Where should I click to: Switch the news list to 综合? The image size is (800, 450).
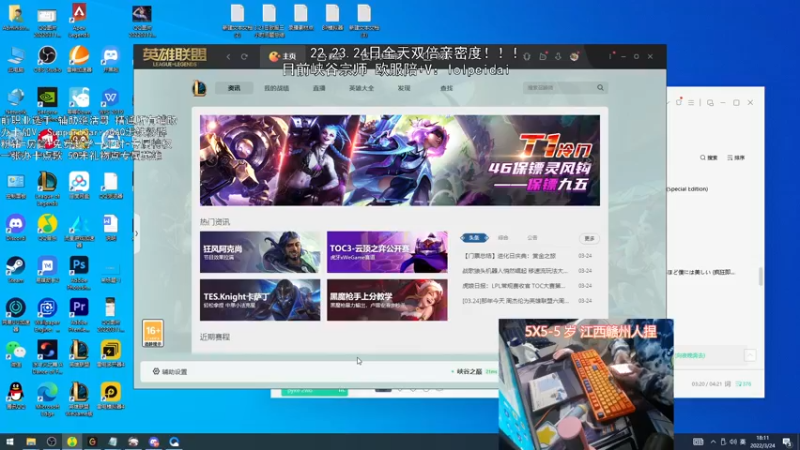tap(503, 238)
